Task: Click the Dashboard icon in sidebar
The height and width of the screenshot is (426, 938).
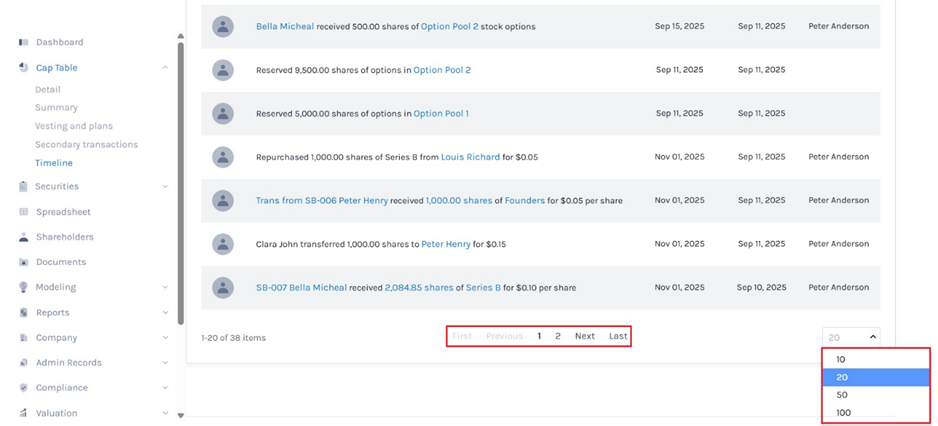Action: (24, 43)
